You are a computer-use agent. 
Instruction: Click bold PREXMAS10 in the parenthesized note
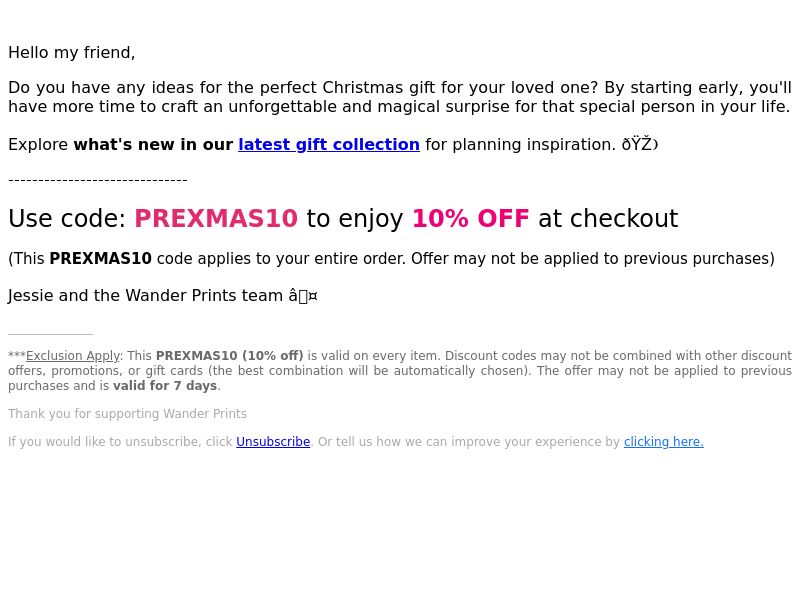[101, 259]
